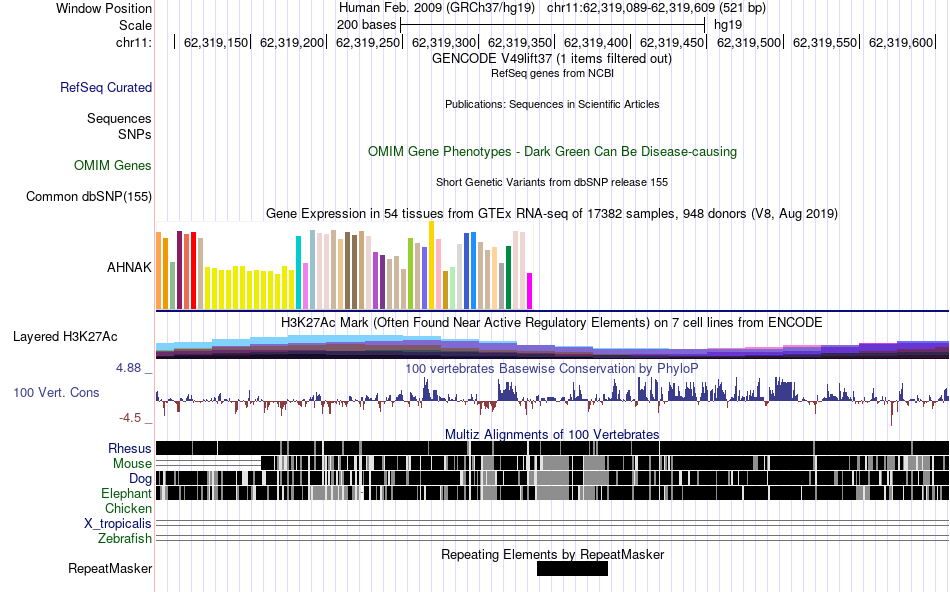The image size is (950, 592).
Task: Click the RepeatMasker track label
Action: click(110, 568)
